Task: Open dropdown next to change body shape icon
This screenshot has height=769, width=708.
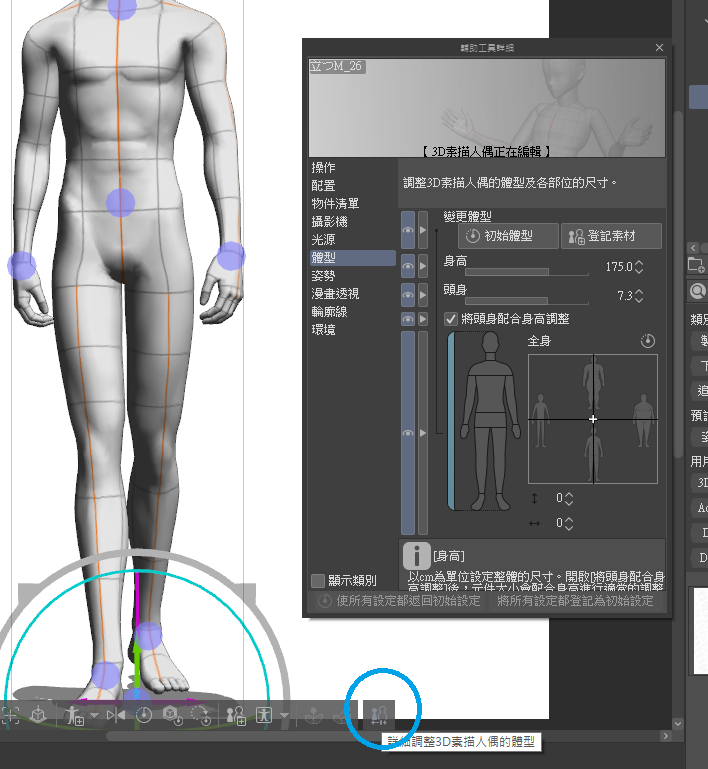Action: pyautogui.click(x=284, y=715)
